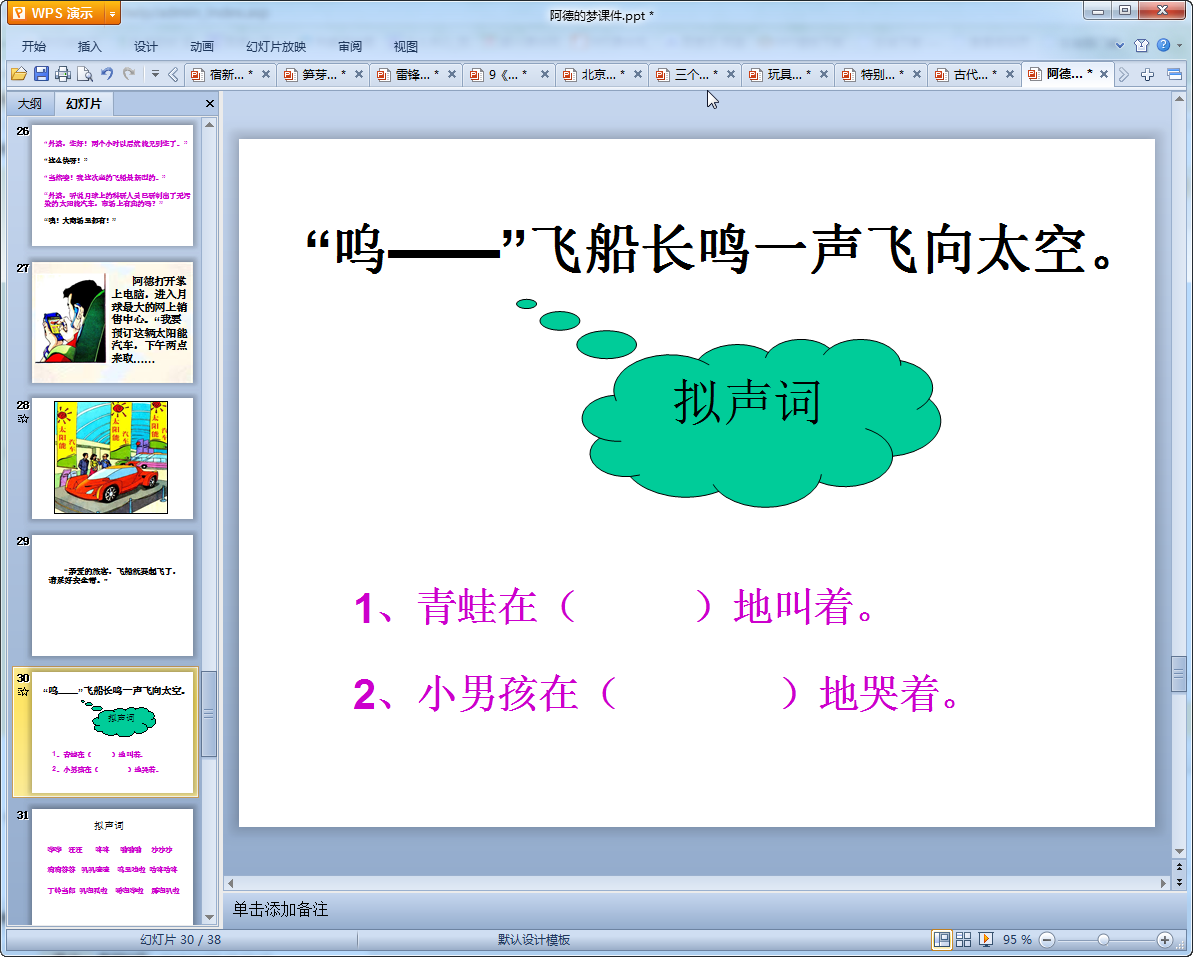This screenshot has width=1193, height=957.
Task: Open the skin shirt icon in title bar
Action: (x=1141, y=46)
